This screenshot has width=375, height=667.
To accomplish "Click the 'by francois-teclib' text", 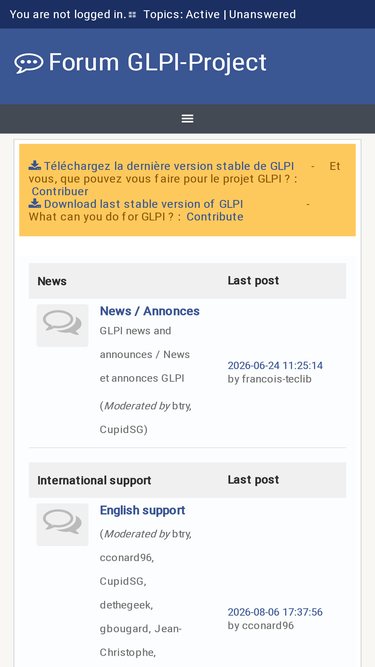I will [270, 379].
